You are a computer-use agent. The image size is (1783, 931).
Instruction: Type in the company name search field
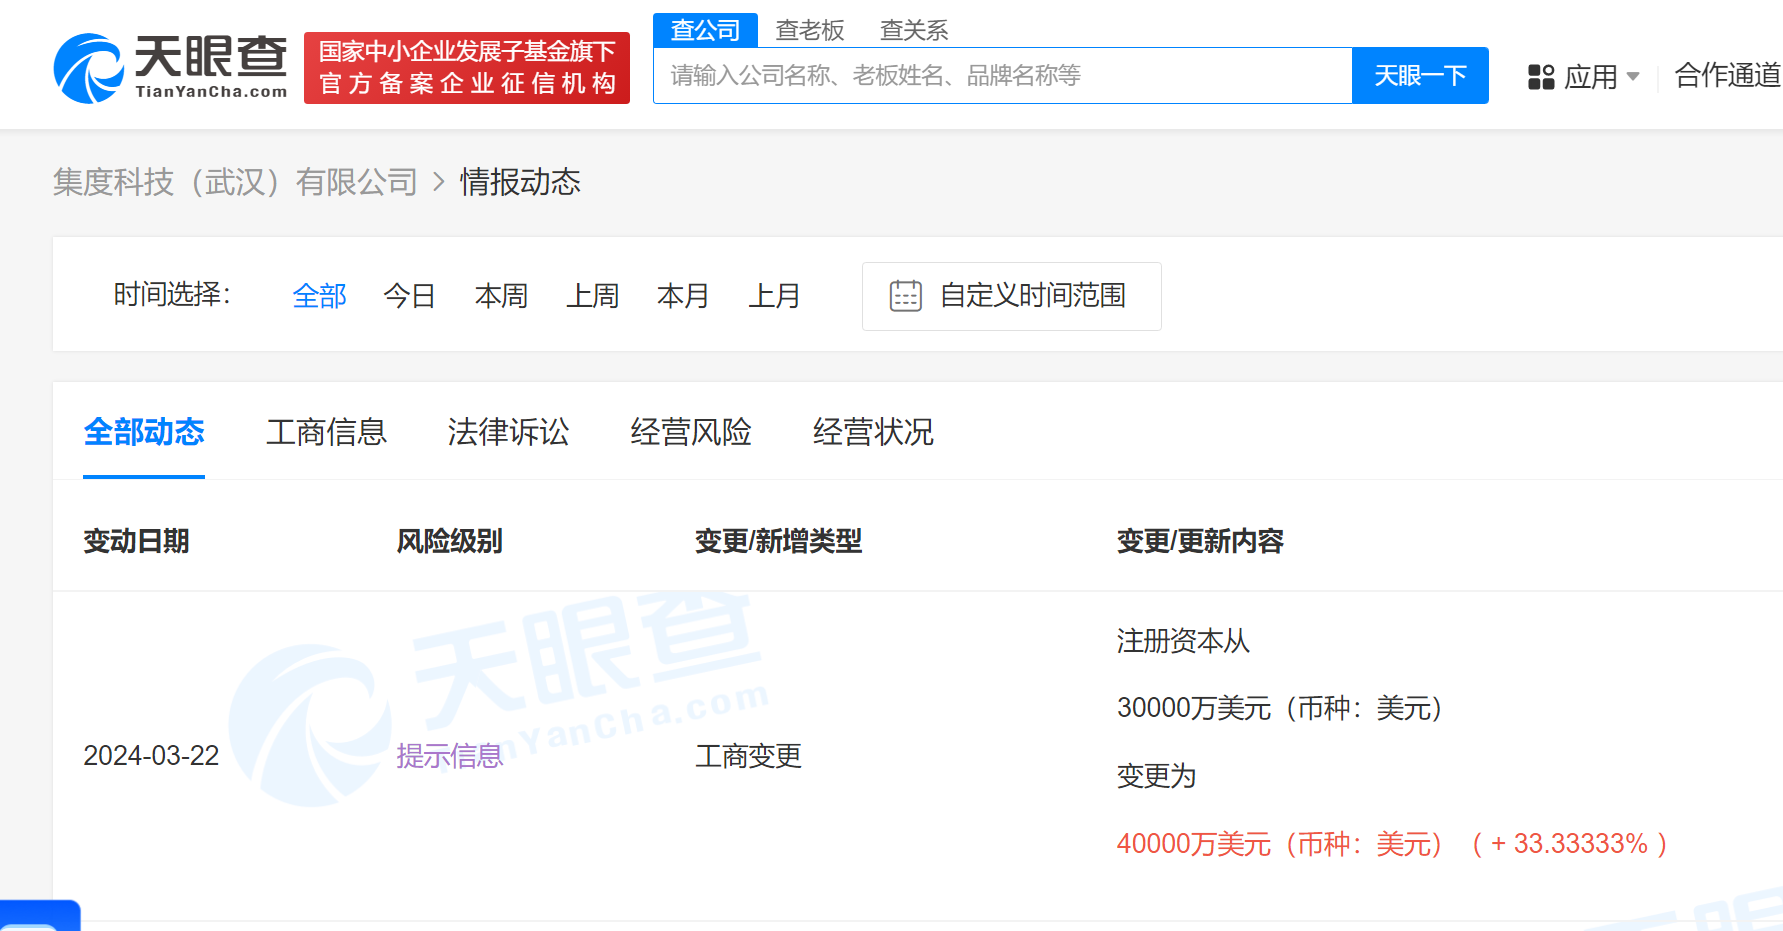pos(1002,76)
